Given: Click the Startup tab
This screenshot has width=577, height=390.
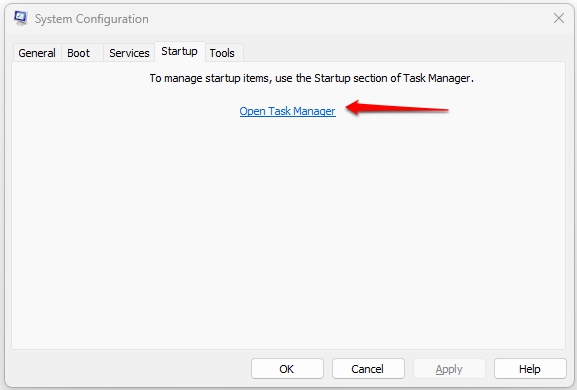Looking at the screenshot, I should coord(180,51).
